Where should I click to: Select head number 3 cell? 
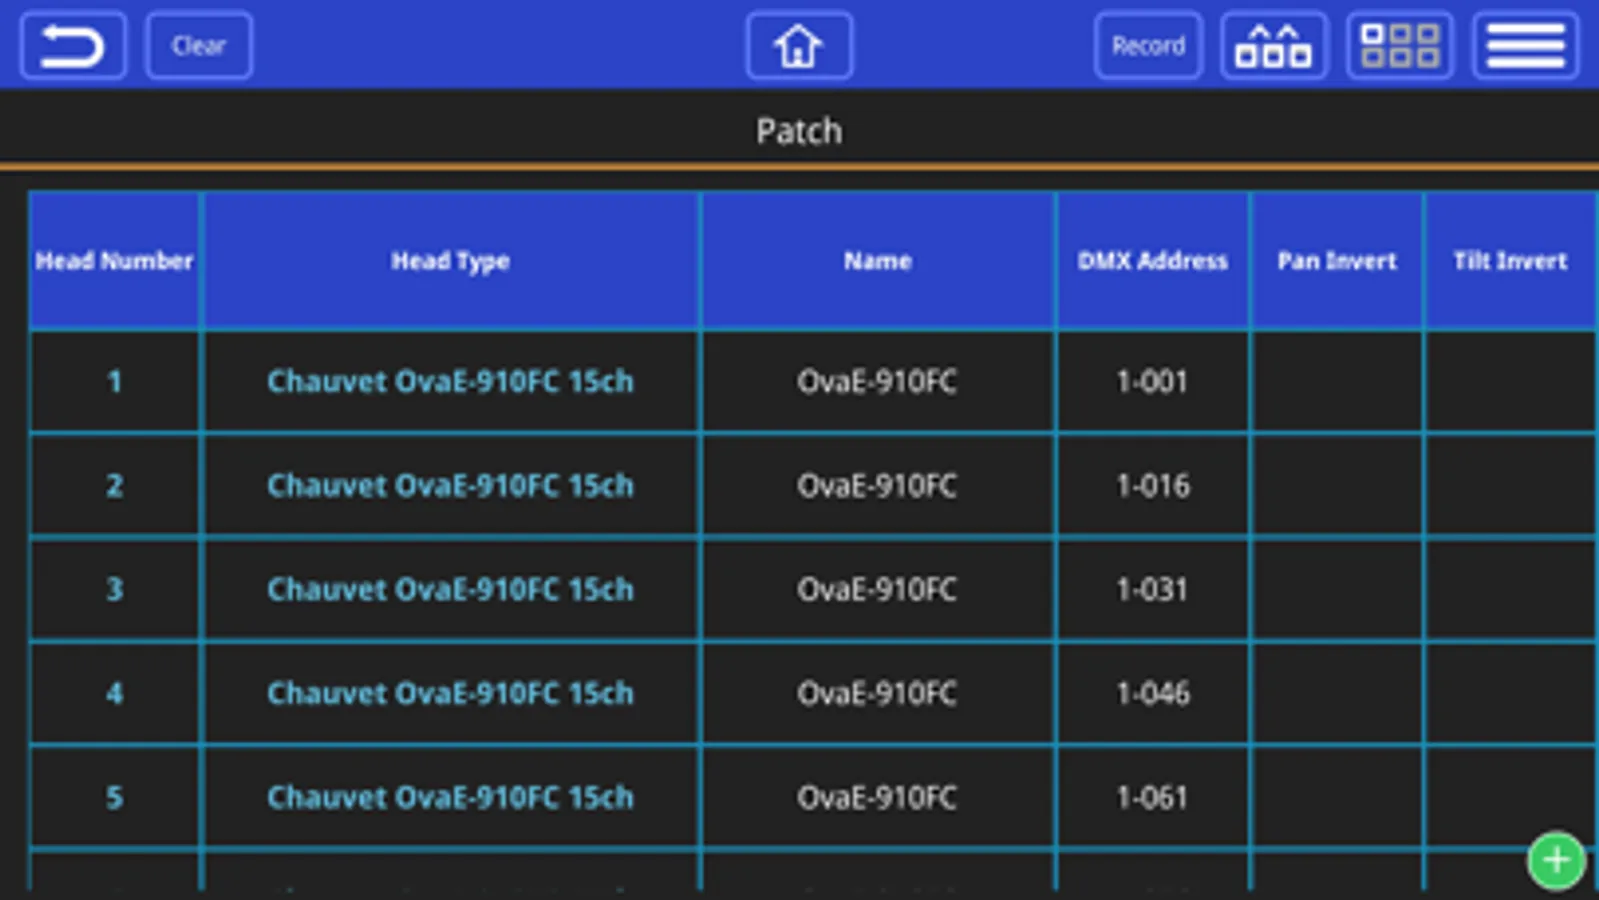[114, 590]
